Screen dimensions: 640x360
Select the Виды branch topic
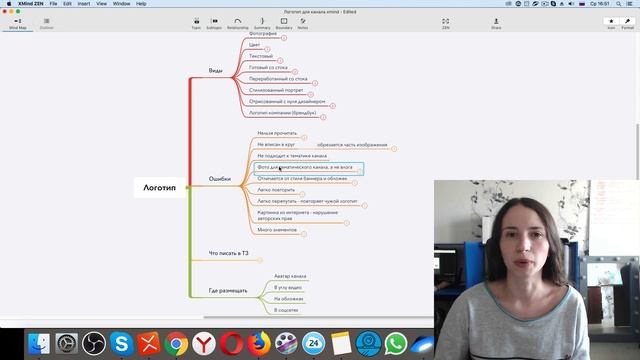(216, 71)
